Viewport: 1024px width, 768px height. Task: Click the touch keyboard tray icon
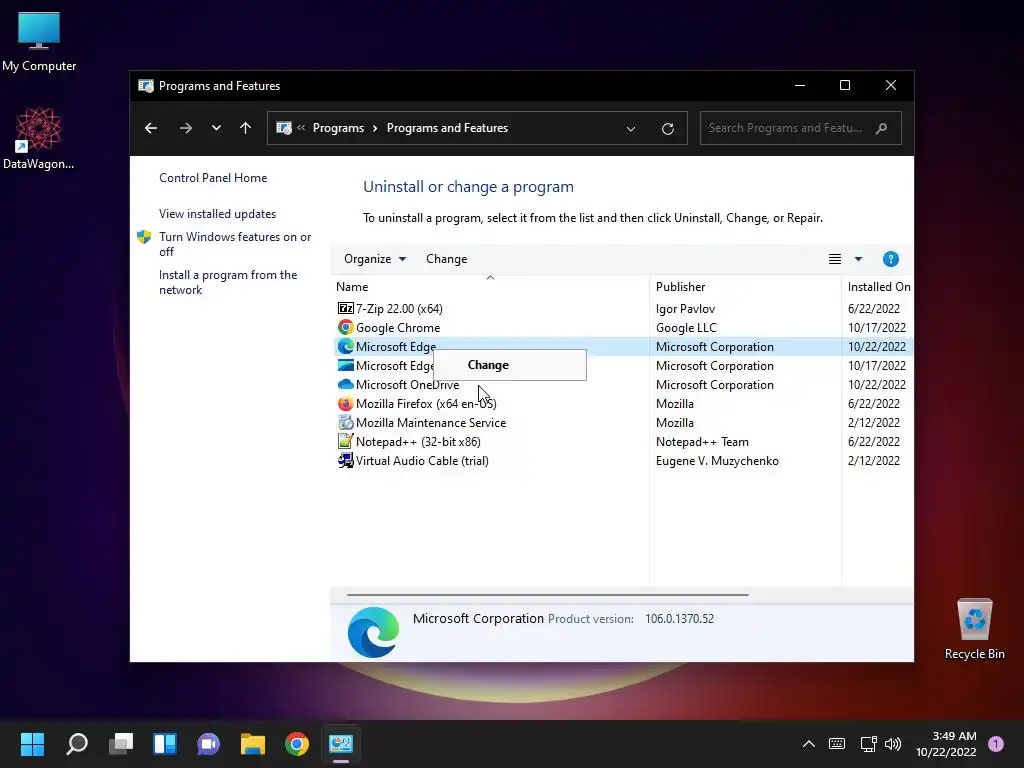[837, 744]
